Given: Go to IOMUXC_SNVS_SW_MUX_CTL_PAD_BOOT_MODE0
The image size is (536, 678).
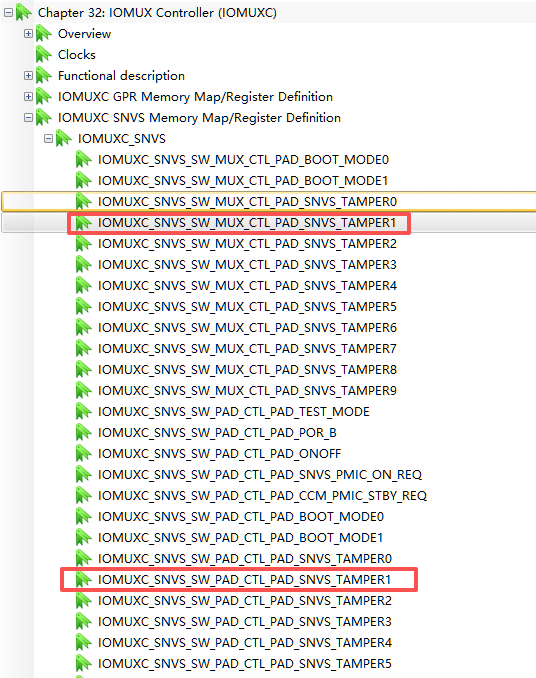Looking at the screenshot, I should pos(243,160).
